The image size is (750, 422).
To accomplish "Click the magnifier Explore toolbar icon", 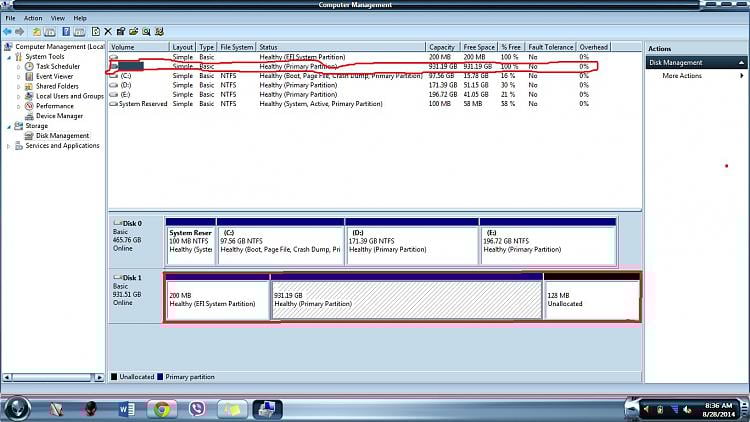I will (x=146, y=32).
